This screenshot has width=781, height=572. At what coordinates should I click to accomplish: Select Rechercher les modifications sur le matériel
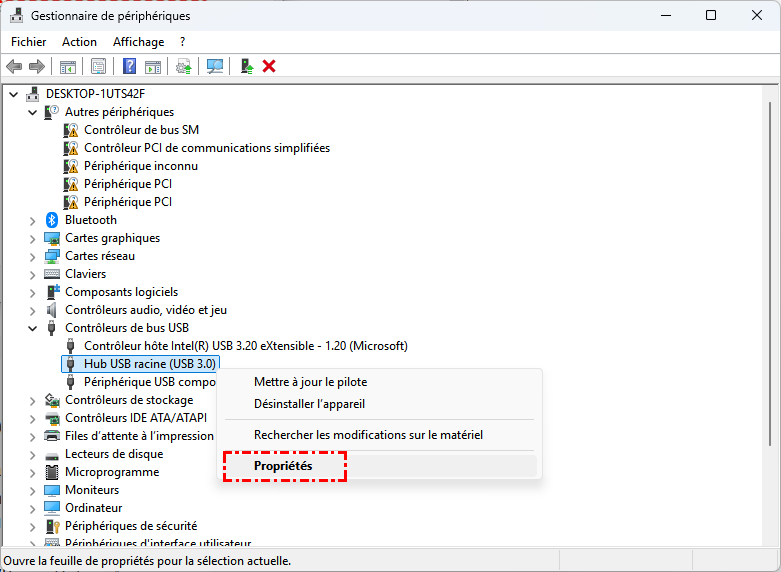pyautogui.click(x=368, y=435)
